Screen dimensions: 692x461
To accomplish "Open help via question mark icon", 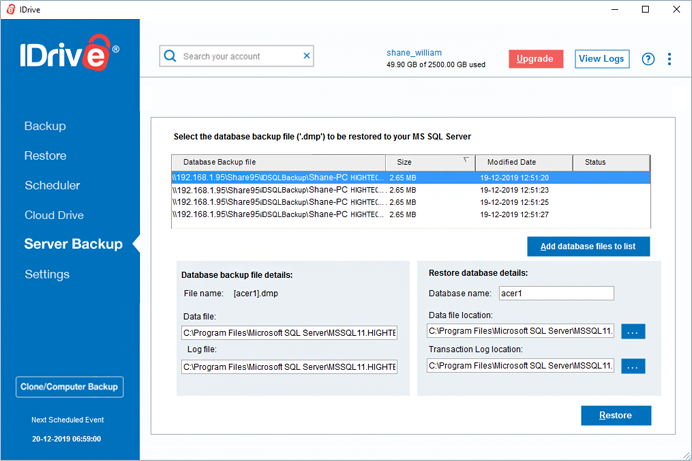I will 648,59.
